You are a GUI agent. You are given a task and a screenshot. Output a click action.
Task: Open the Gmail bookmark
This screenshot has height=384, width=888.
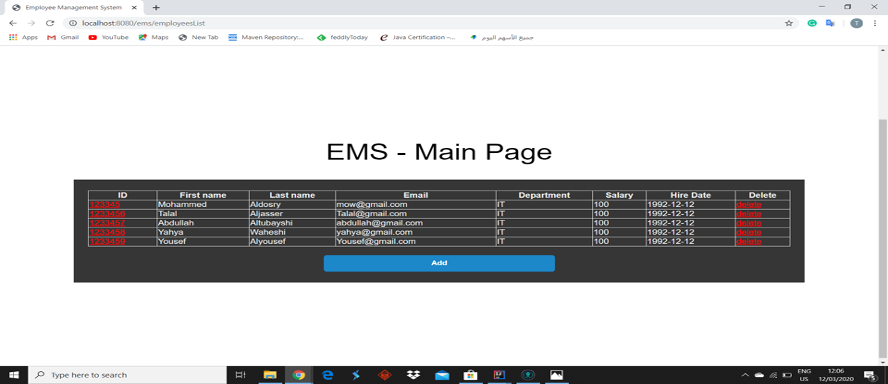tap(63, 37)
